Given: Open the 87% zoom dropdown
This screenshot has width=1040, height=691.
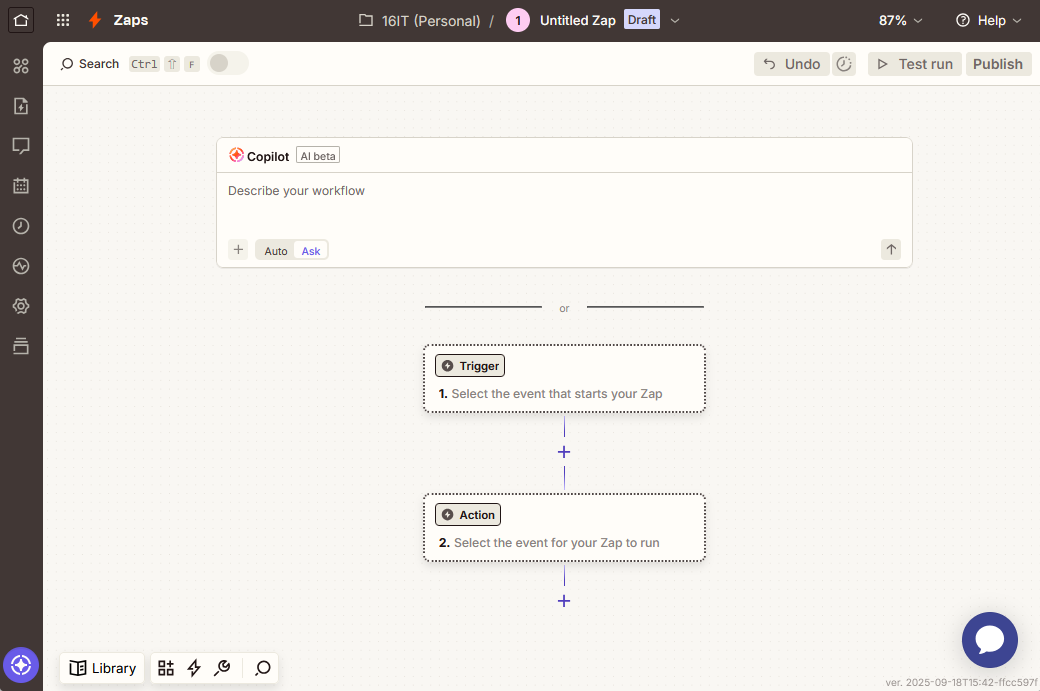Looking at the screenshot, I should coord(900,21).
